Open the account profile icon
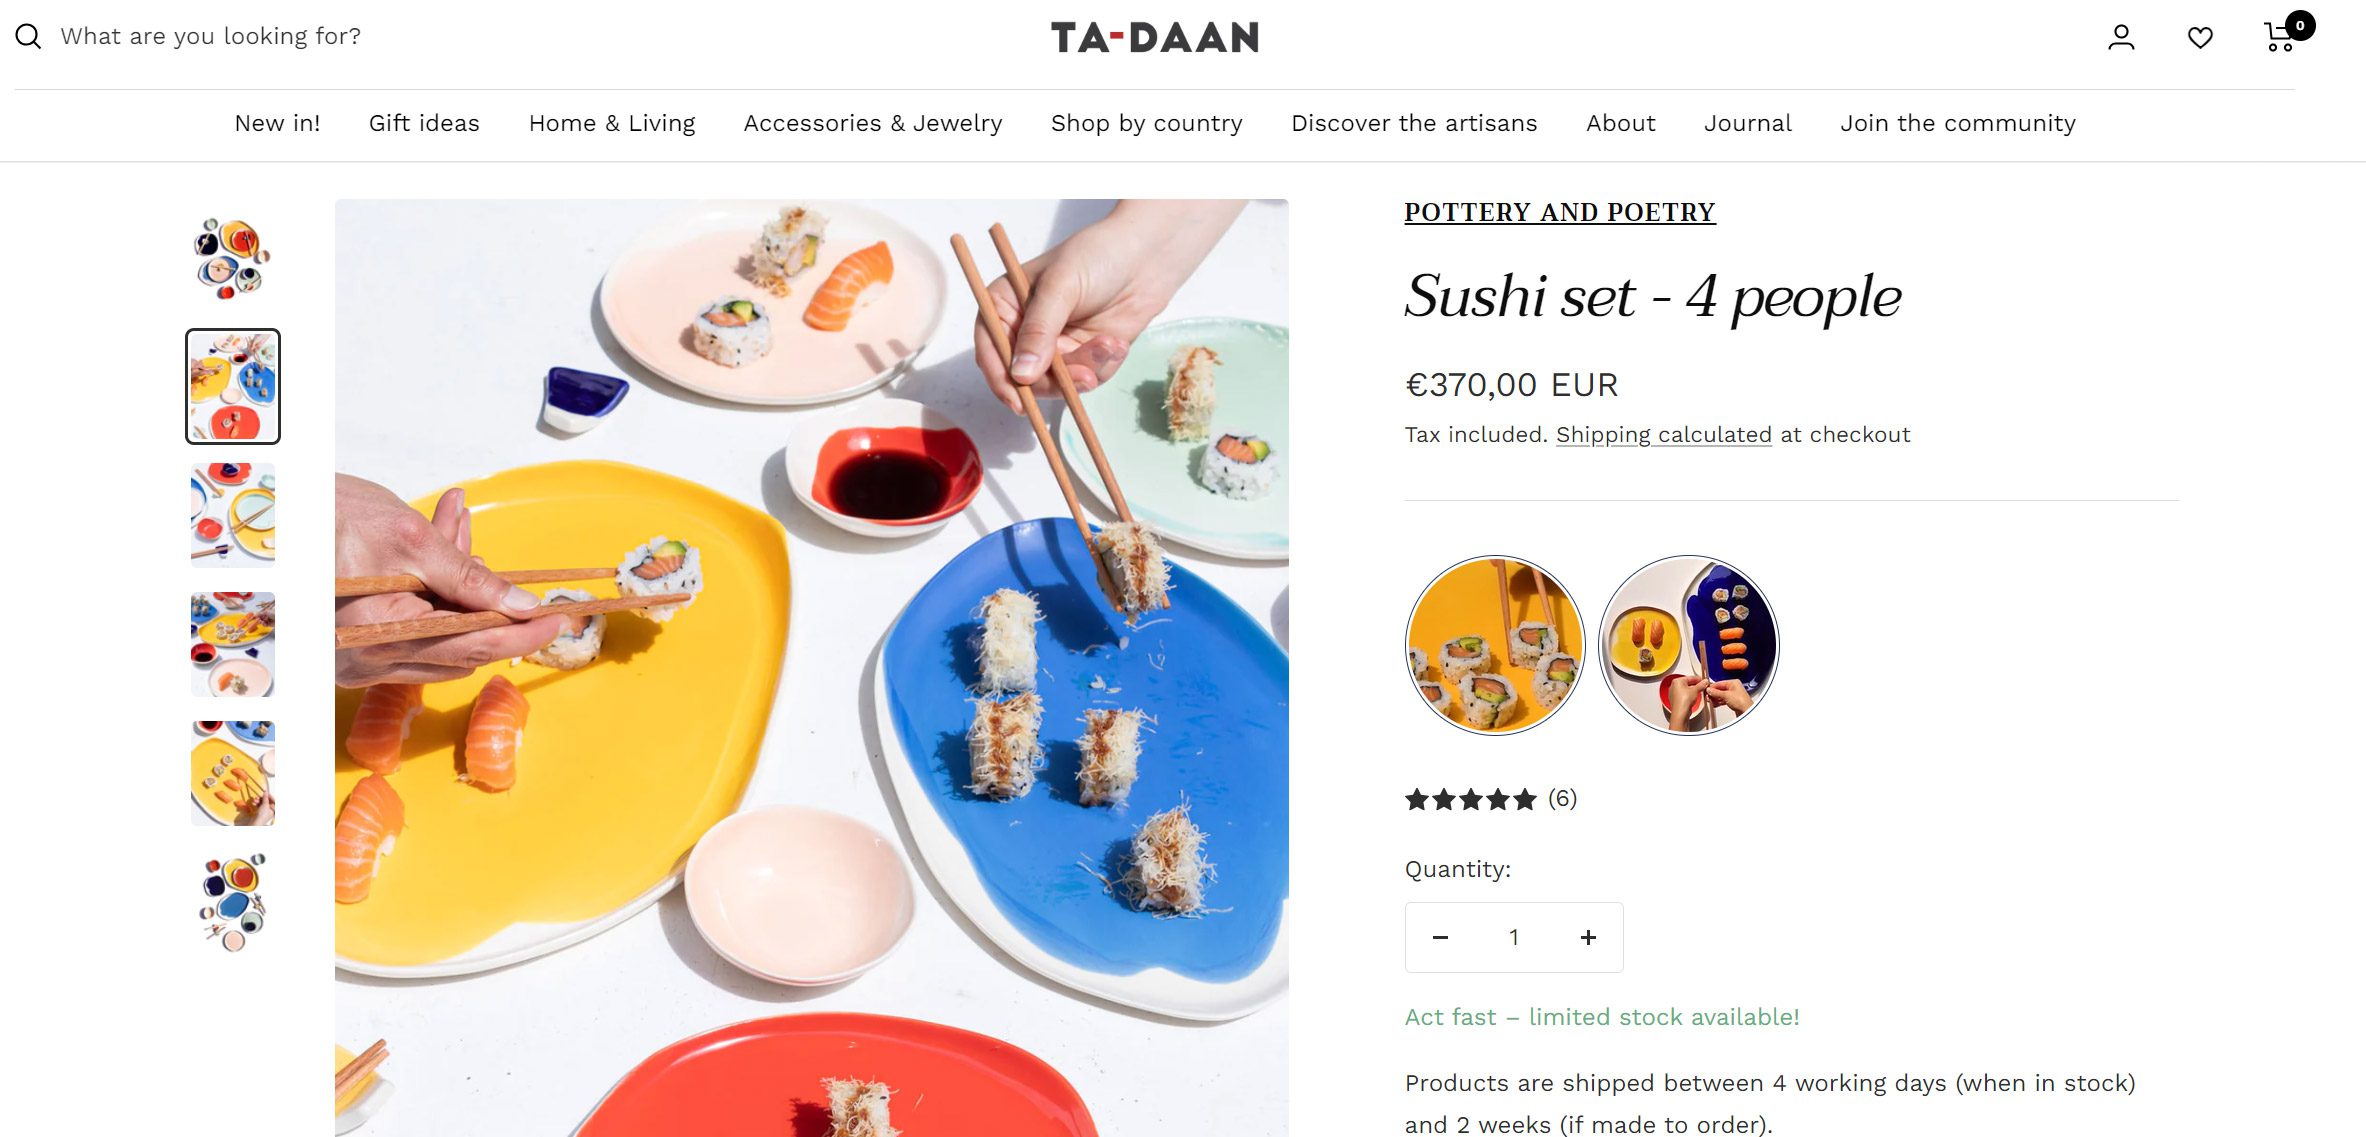This screenshot has width=2366, height=1137. [x=2121, y=37]
